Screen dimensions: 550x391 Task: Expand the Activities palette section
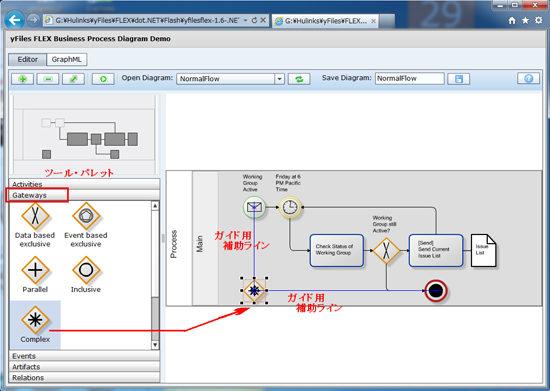coord(84,184)
